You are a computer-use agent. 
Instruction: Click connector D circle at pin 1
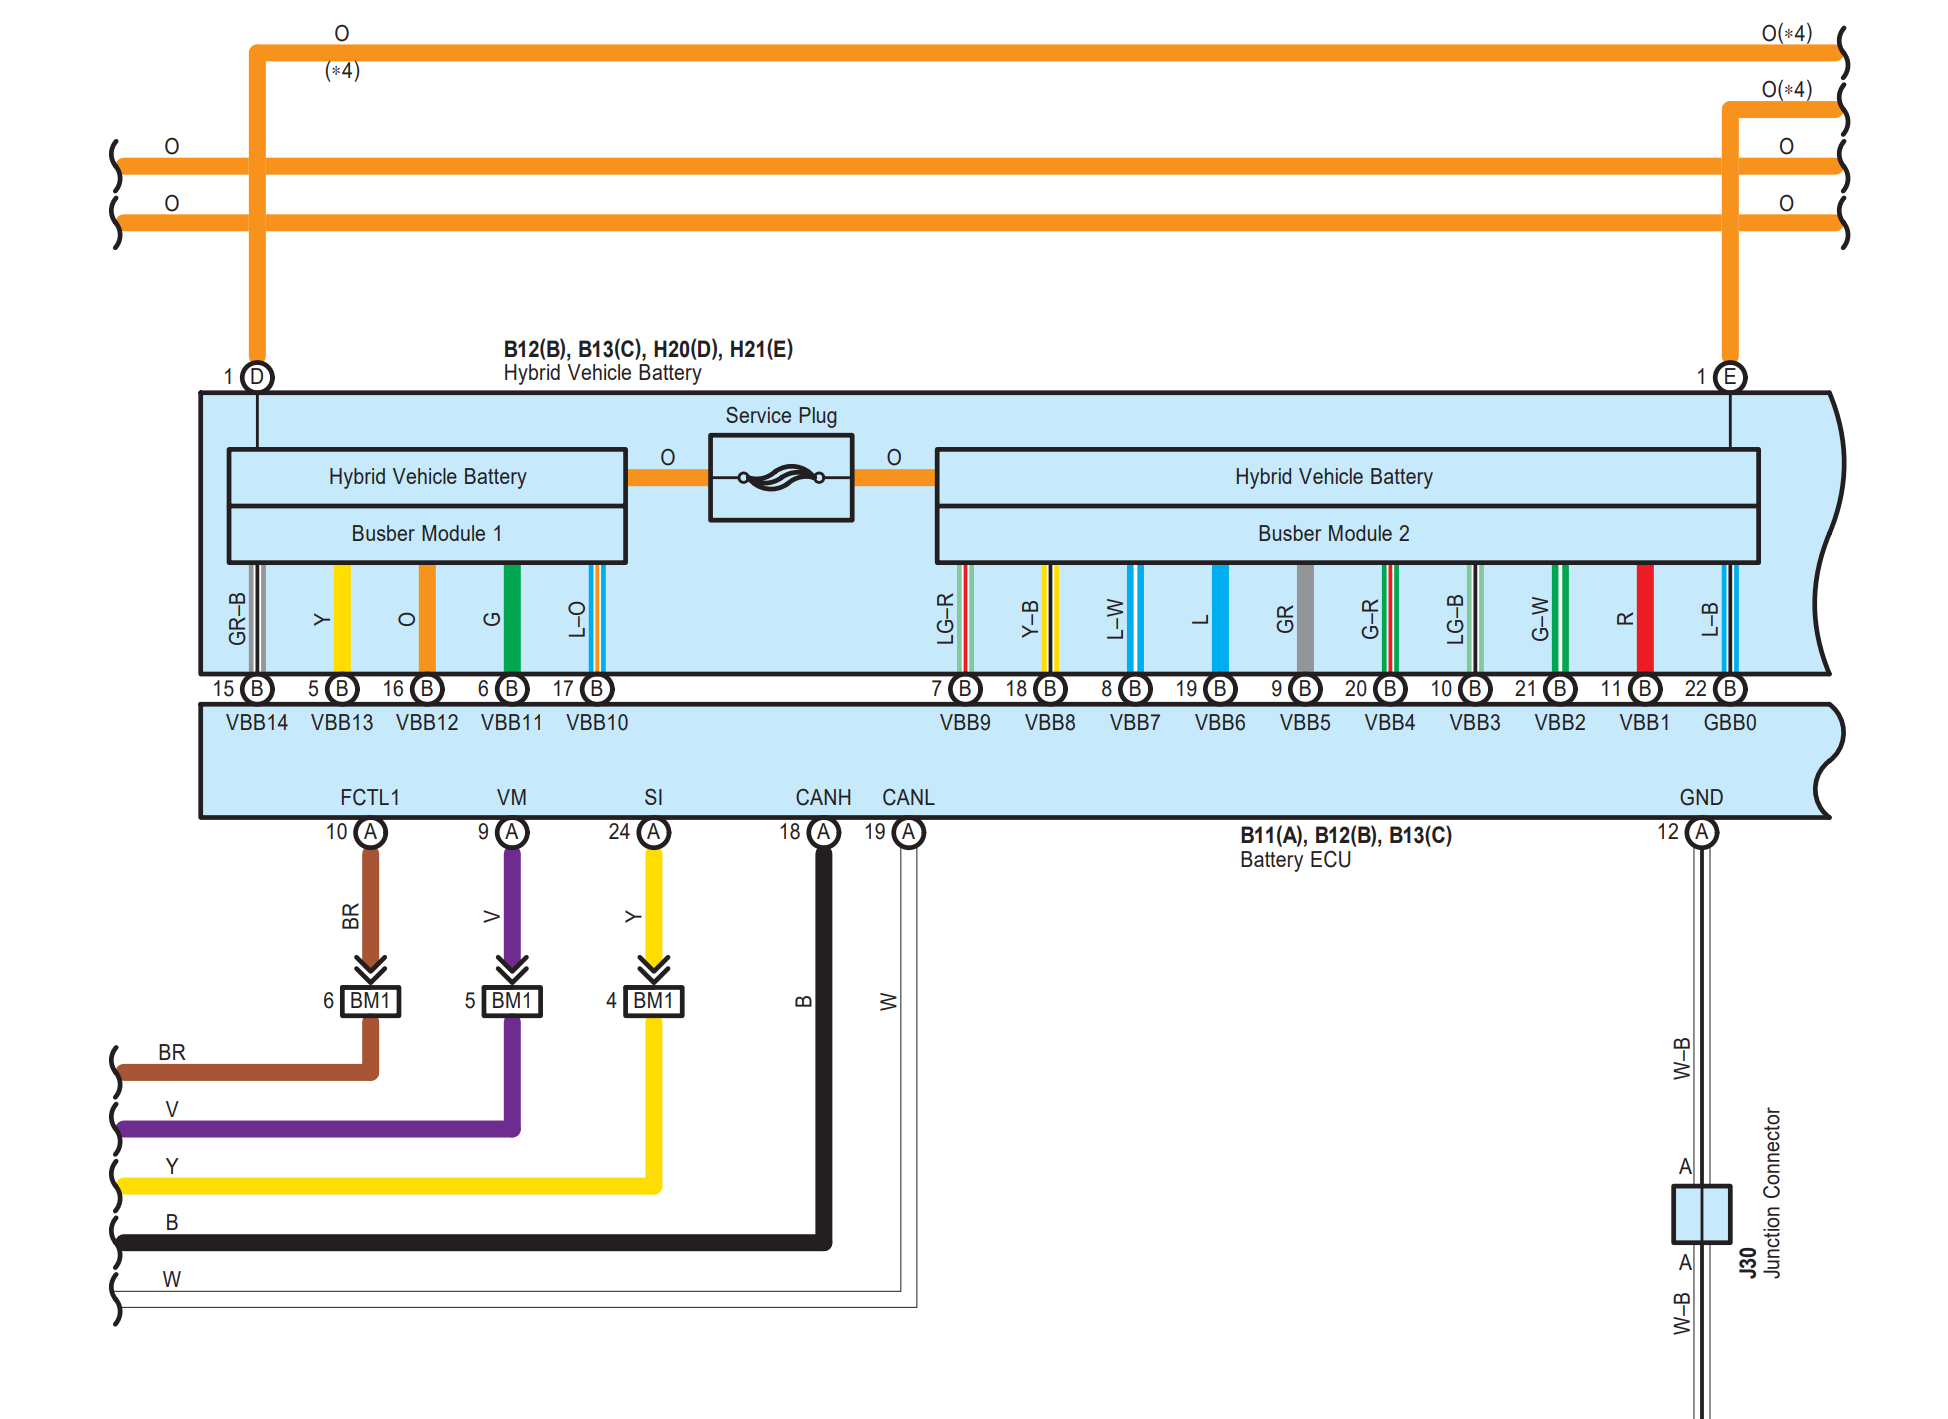coord(257,377)
